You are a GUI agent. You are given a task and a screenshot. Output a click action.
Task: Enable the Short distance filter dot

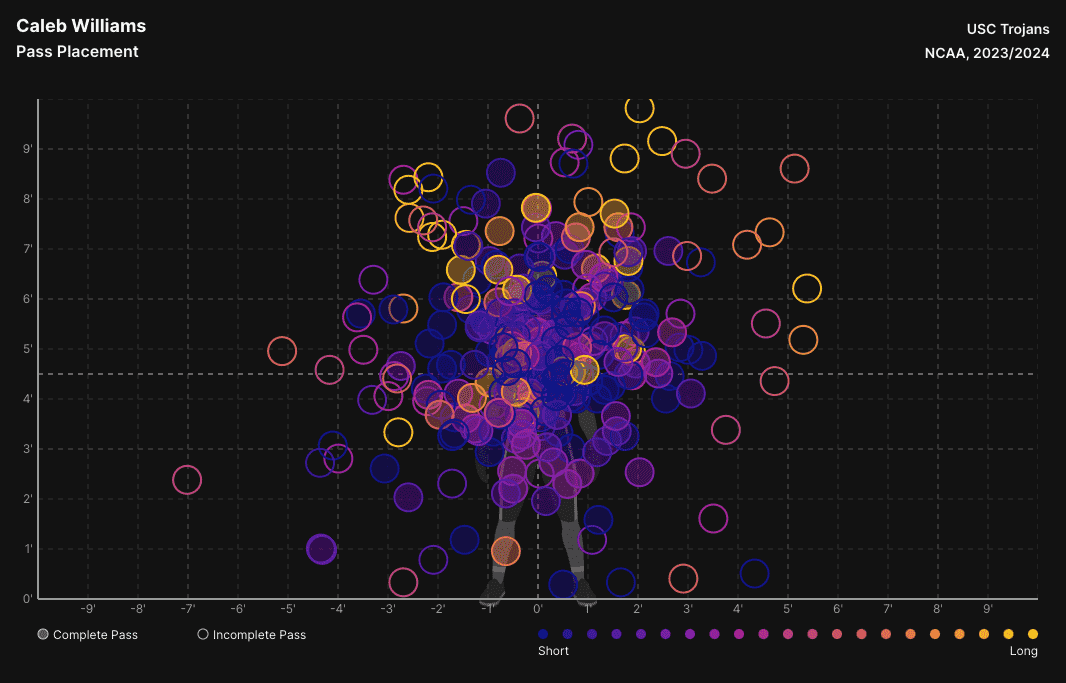click(x=541, y=633)
